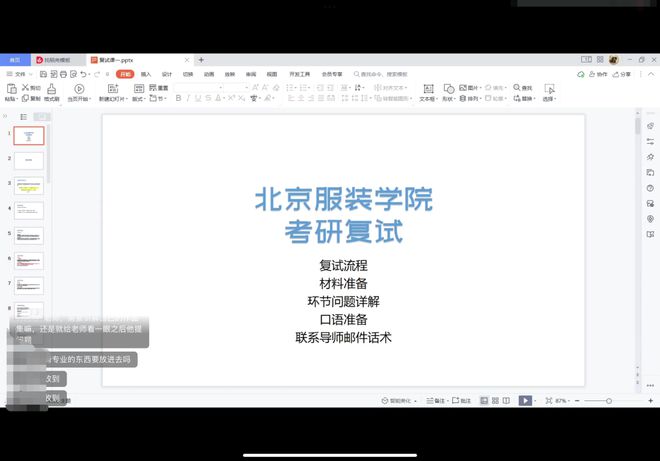Image resolution: width=660 pixels, height=461 pixels.
Task: Open a new document tab with plus
Action: pos(201,60)
